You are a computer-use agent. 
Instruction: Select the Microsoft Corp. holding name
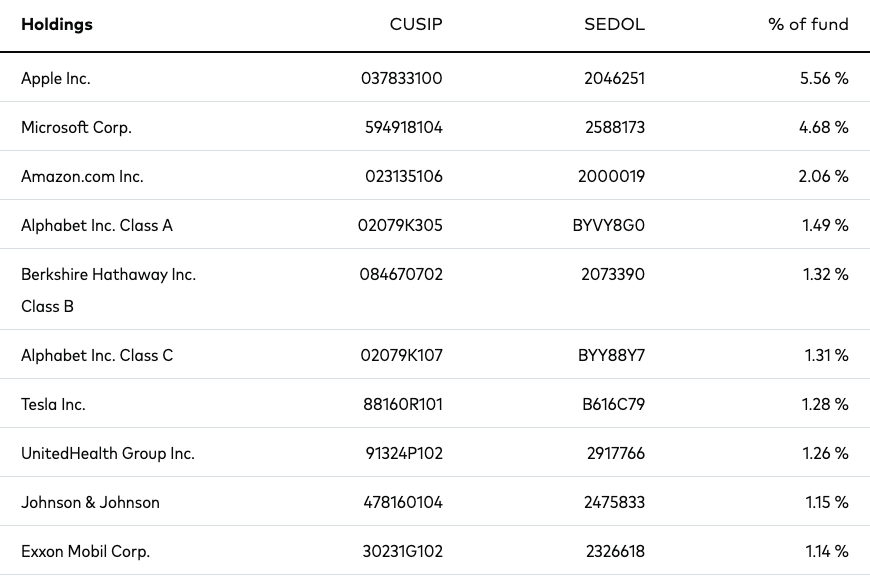click(x=76, y=128)
